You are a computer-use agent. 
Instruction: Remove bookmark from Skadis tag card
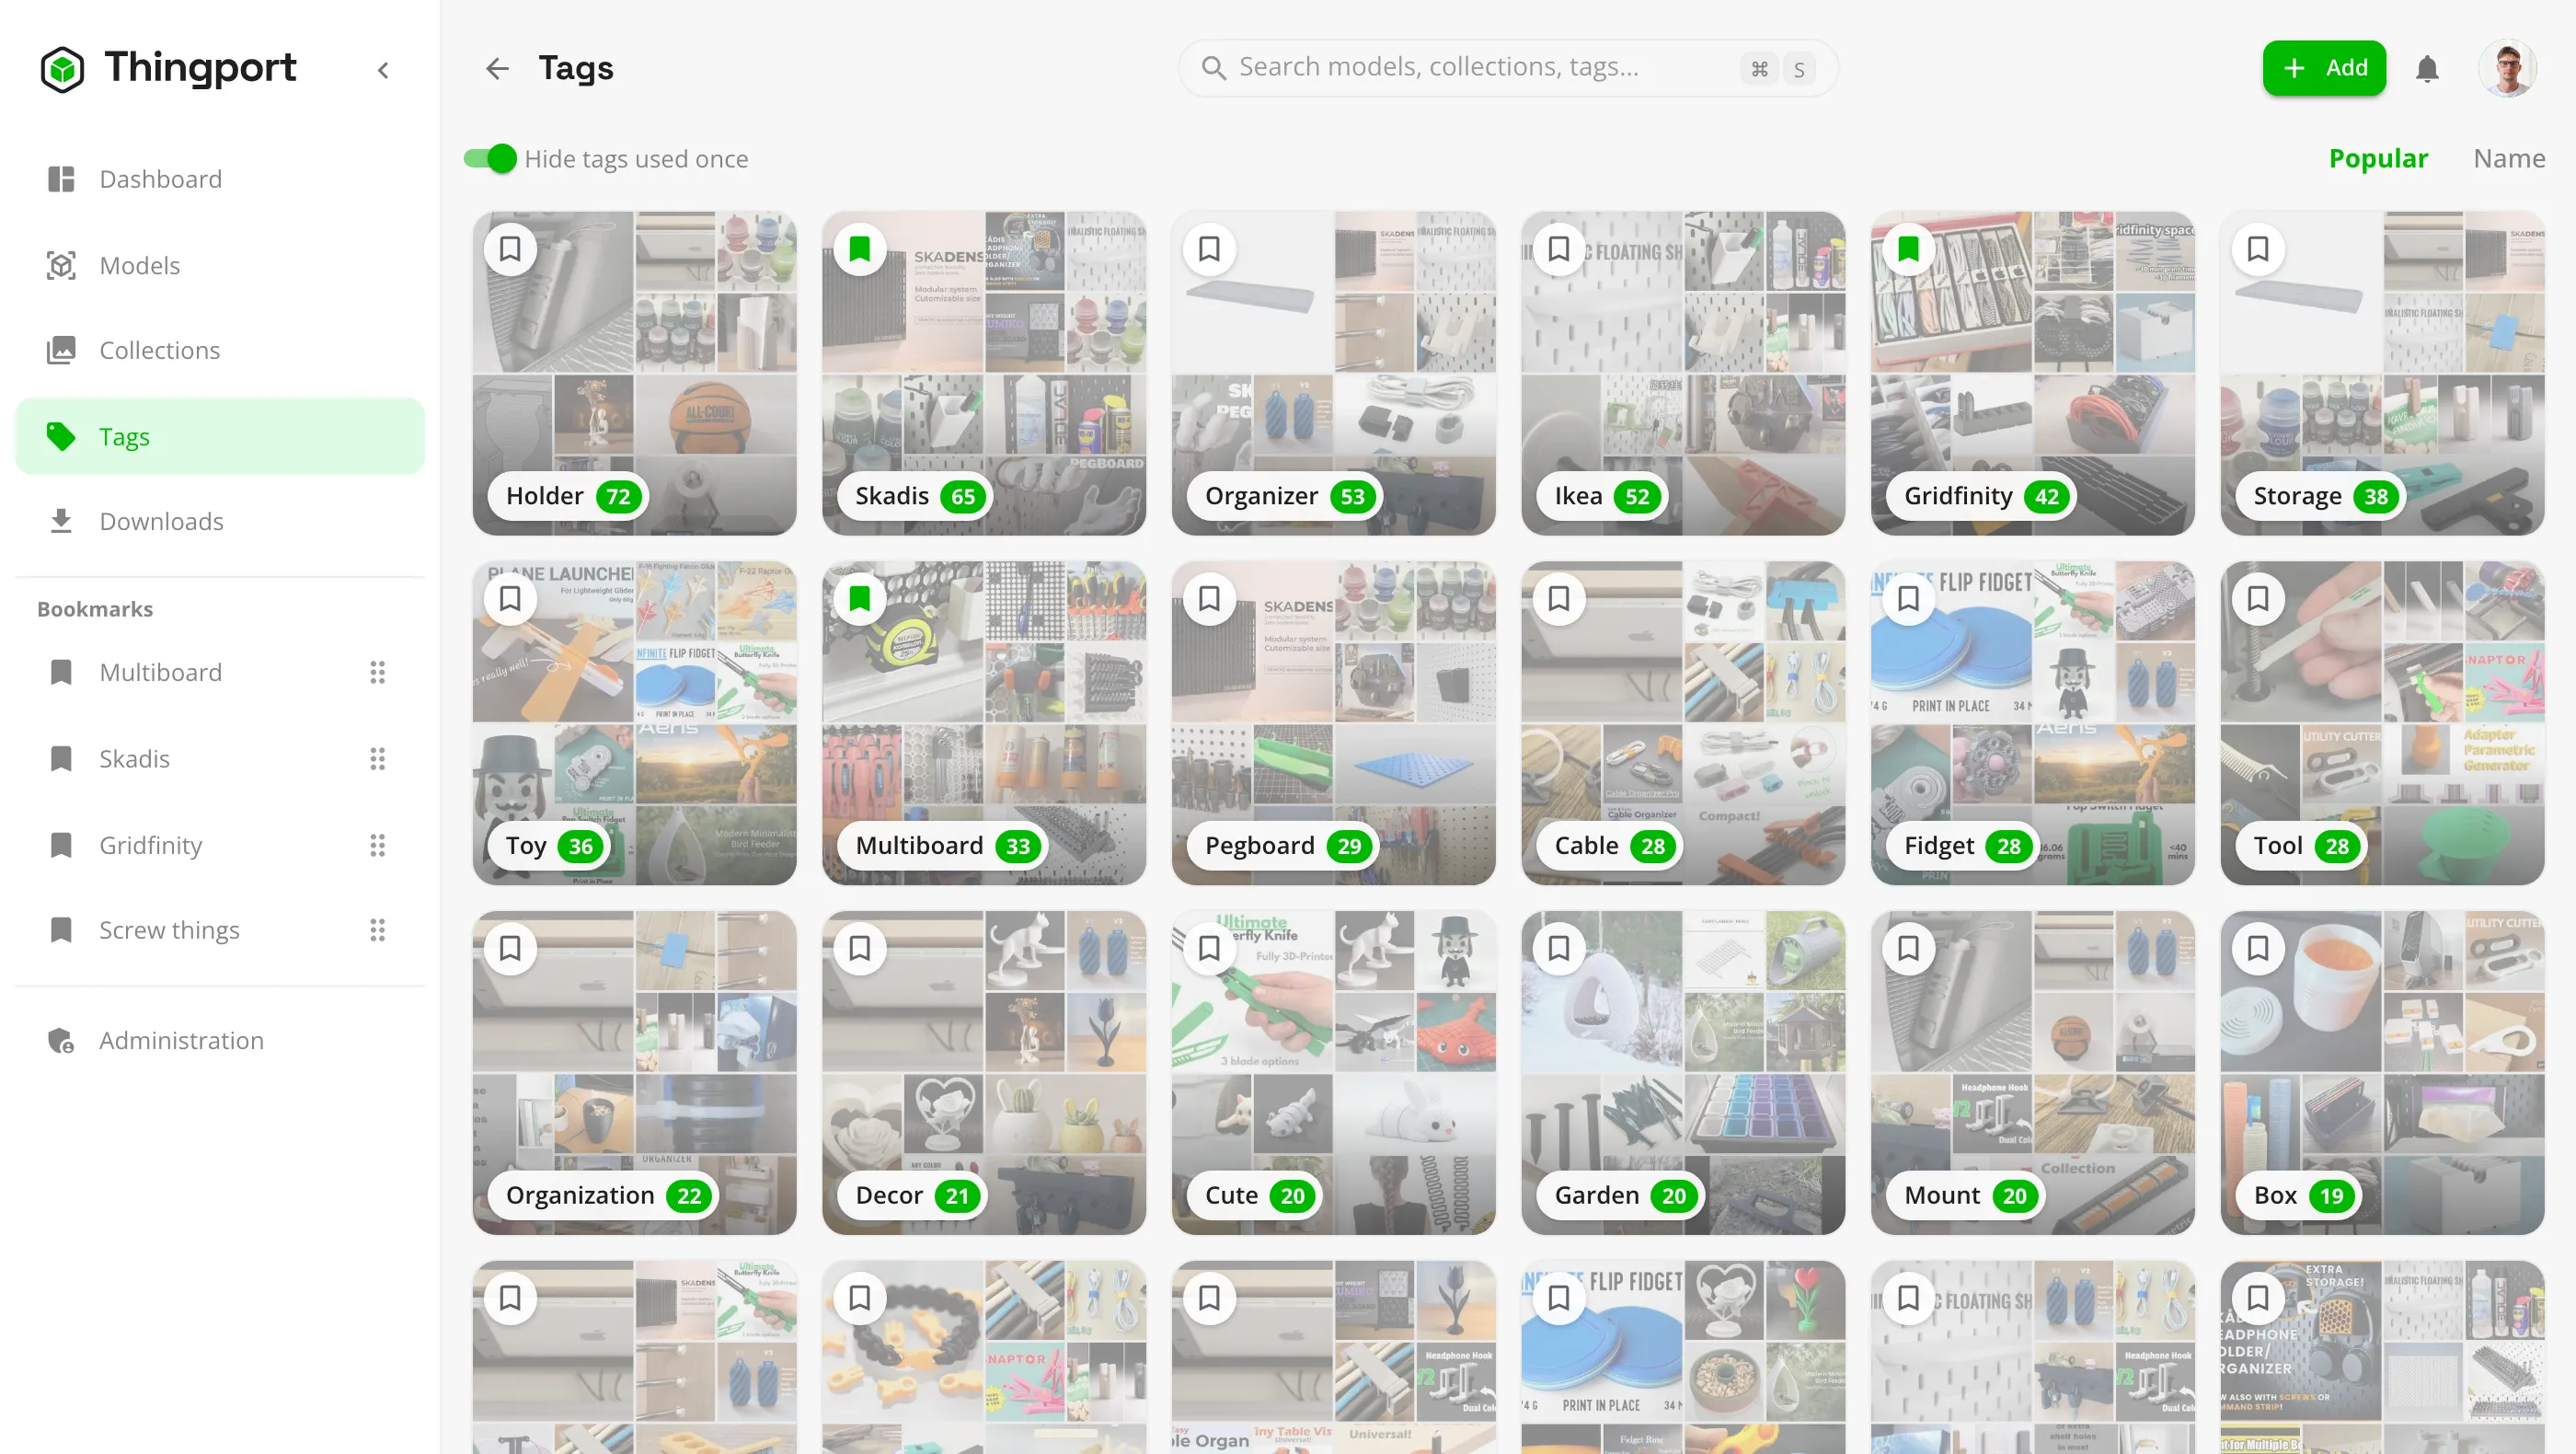860,249
